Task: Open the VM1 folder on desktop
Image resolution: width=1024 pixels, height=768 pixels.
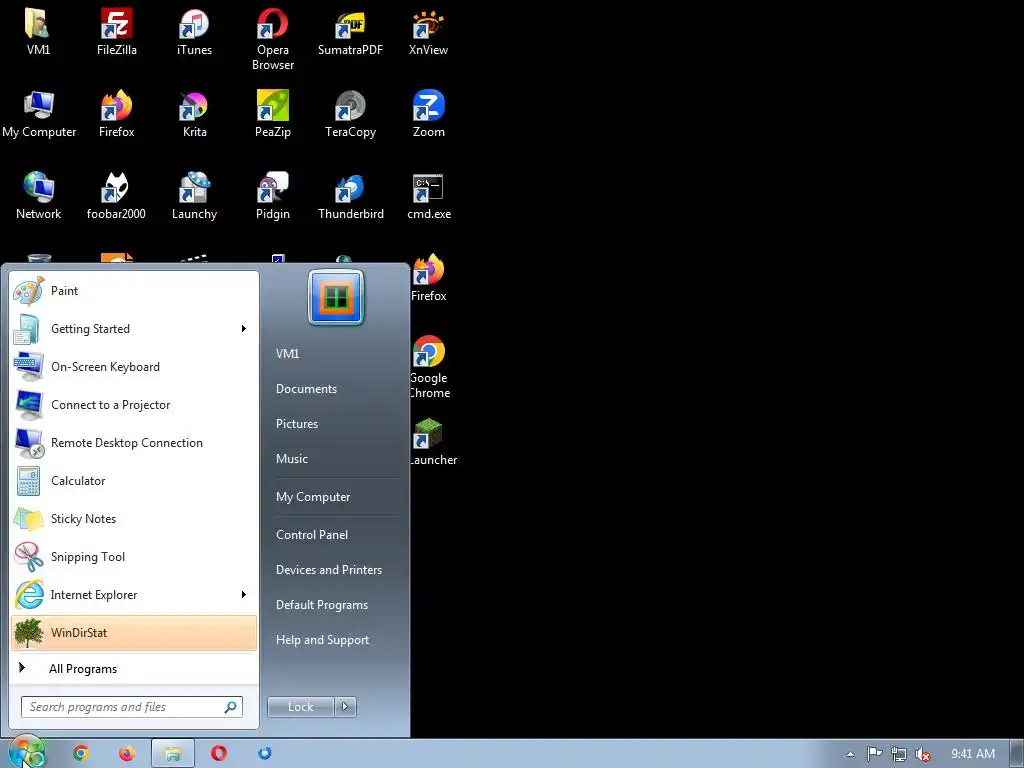Action: coord(39,31)
